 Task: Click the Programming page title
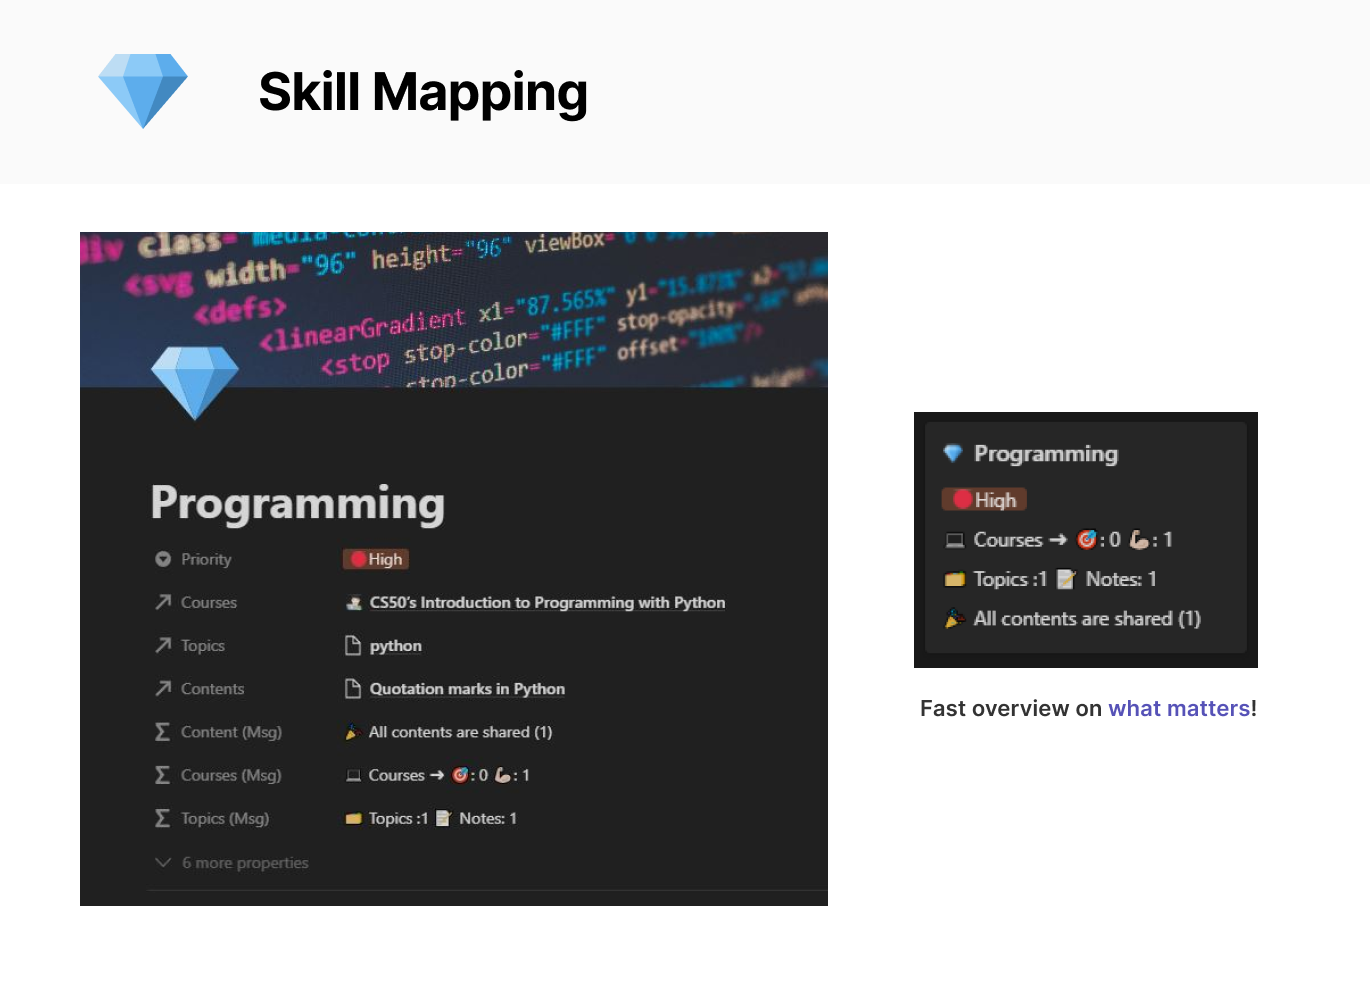(x=298, y=503)
